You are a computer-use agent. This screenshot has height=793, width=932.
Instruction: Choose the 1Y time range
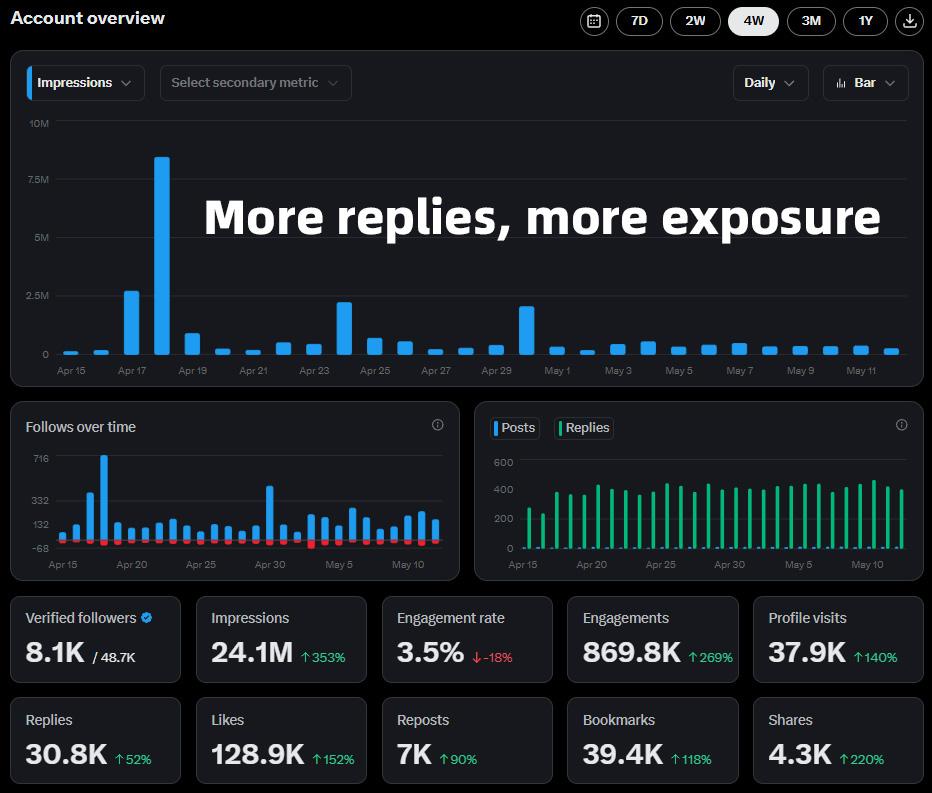(x=865, y=21)
